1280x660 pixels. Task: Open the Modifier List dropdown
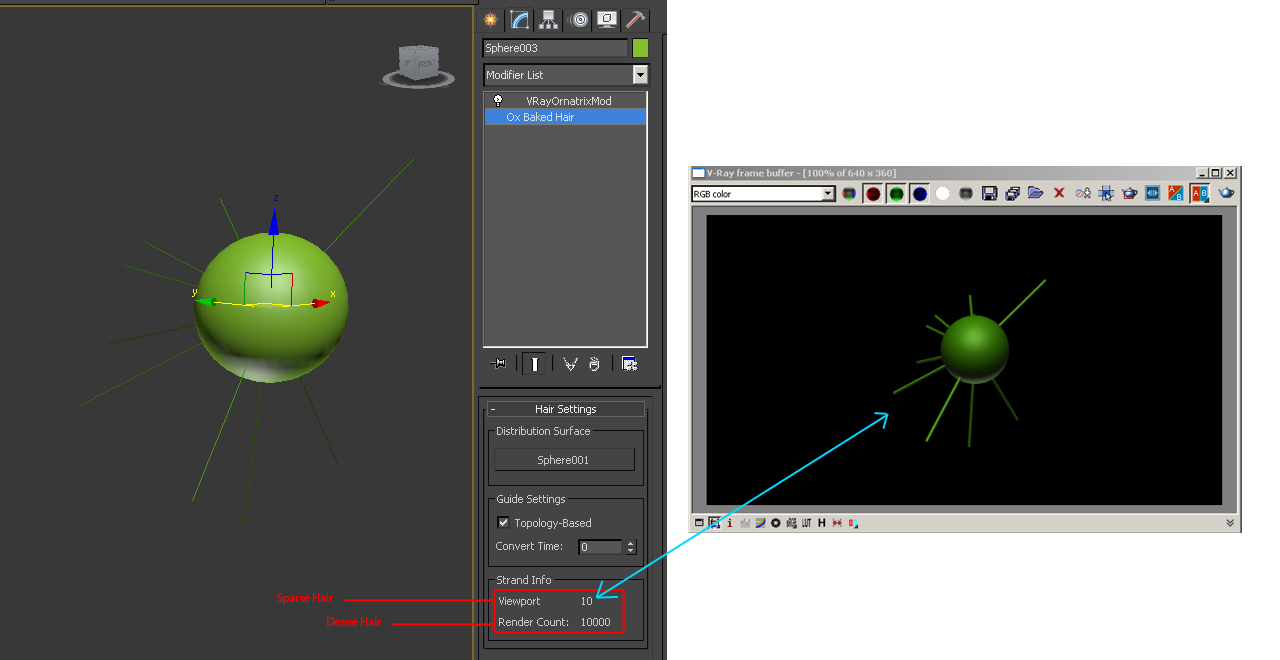(640, 75)
